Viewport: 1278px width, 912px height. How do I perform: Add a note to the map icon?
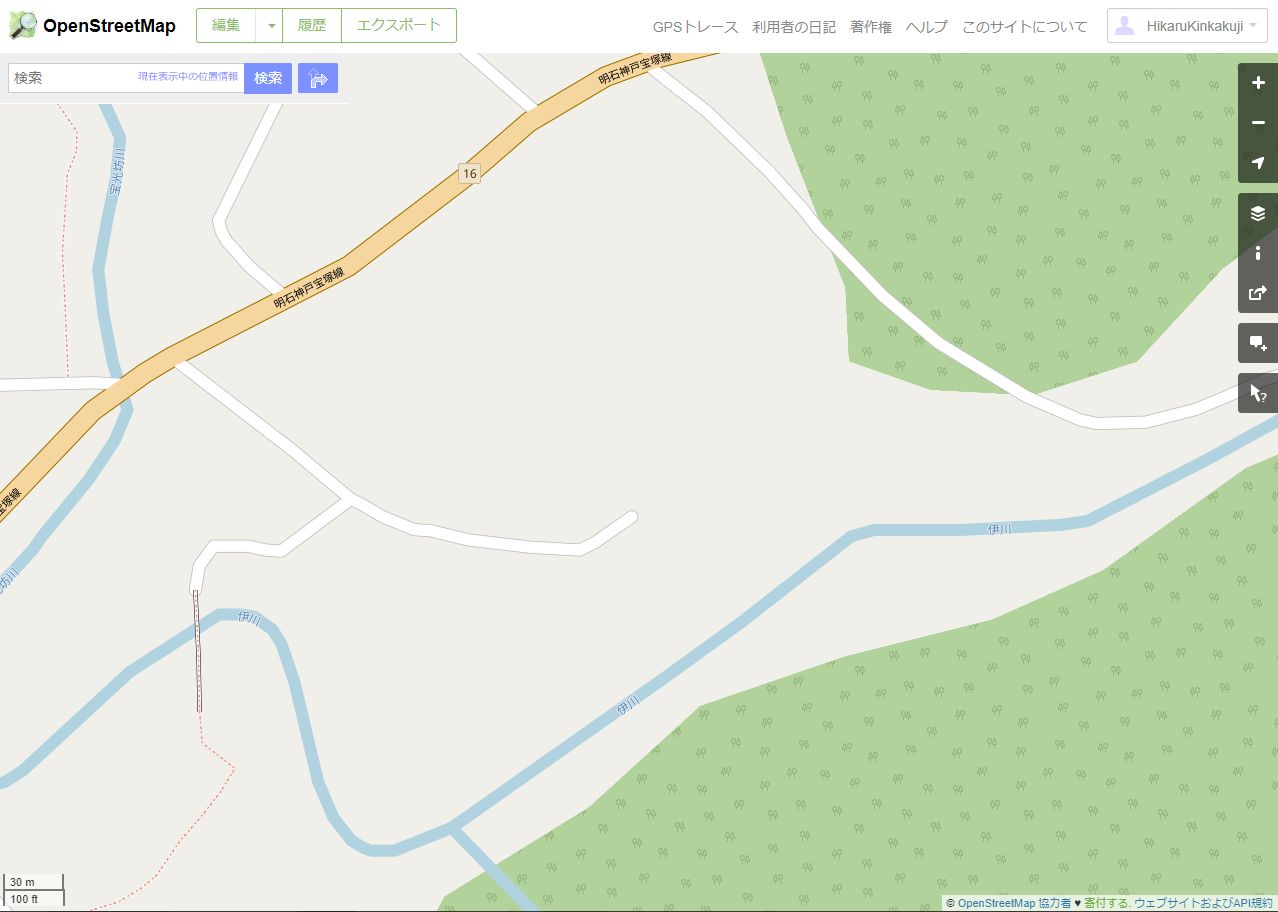[x=1258, y=343]
